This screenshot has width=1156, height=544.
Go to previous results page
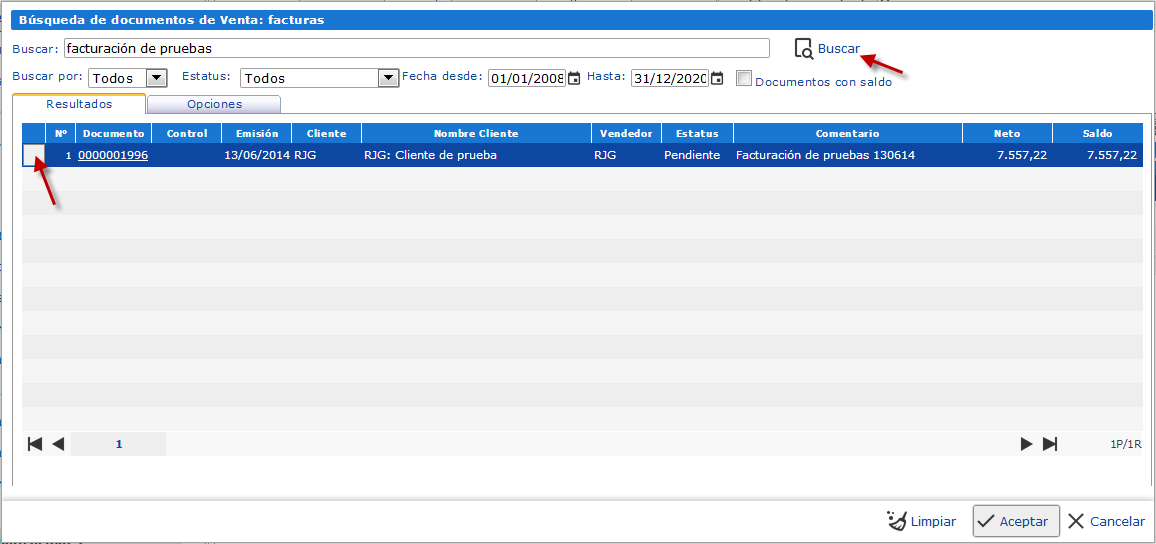click(x=58, y=444)
